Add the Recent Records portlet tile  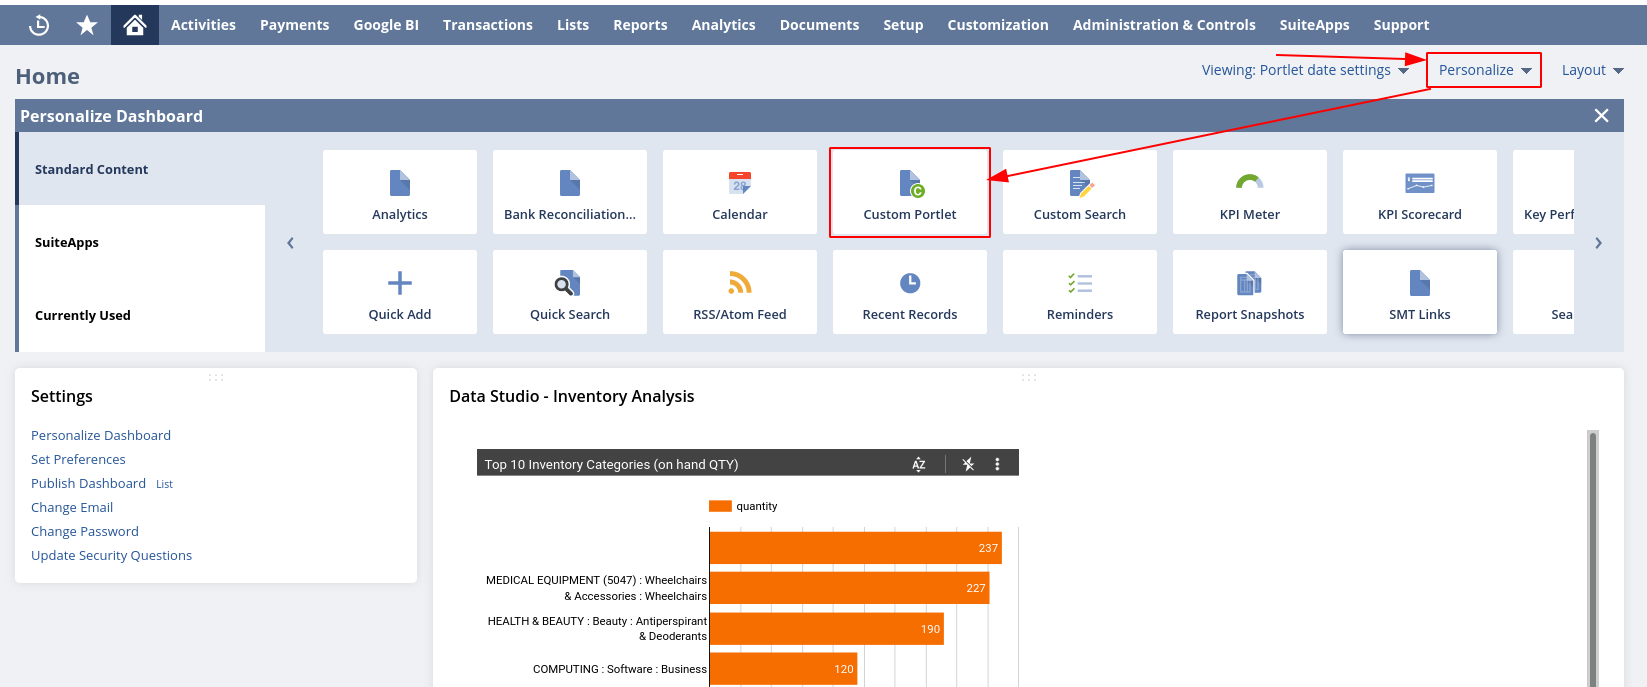pos(910,292)
